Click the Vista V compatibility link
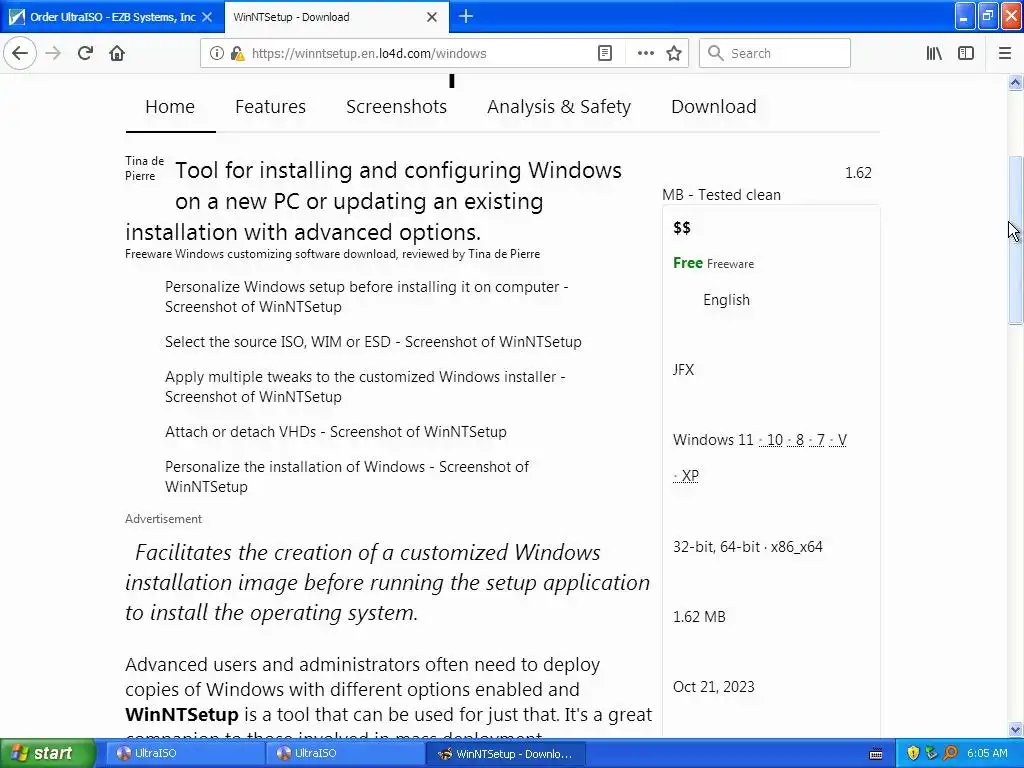The width and height of the screenshot is (1024, 768). 839,440
